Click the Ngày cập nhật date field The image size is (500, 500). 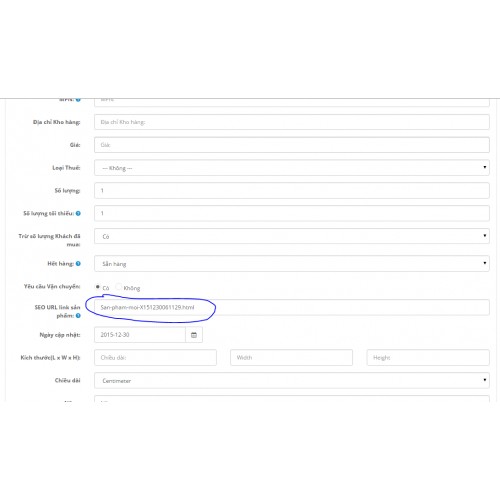(x=140, y=335)
